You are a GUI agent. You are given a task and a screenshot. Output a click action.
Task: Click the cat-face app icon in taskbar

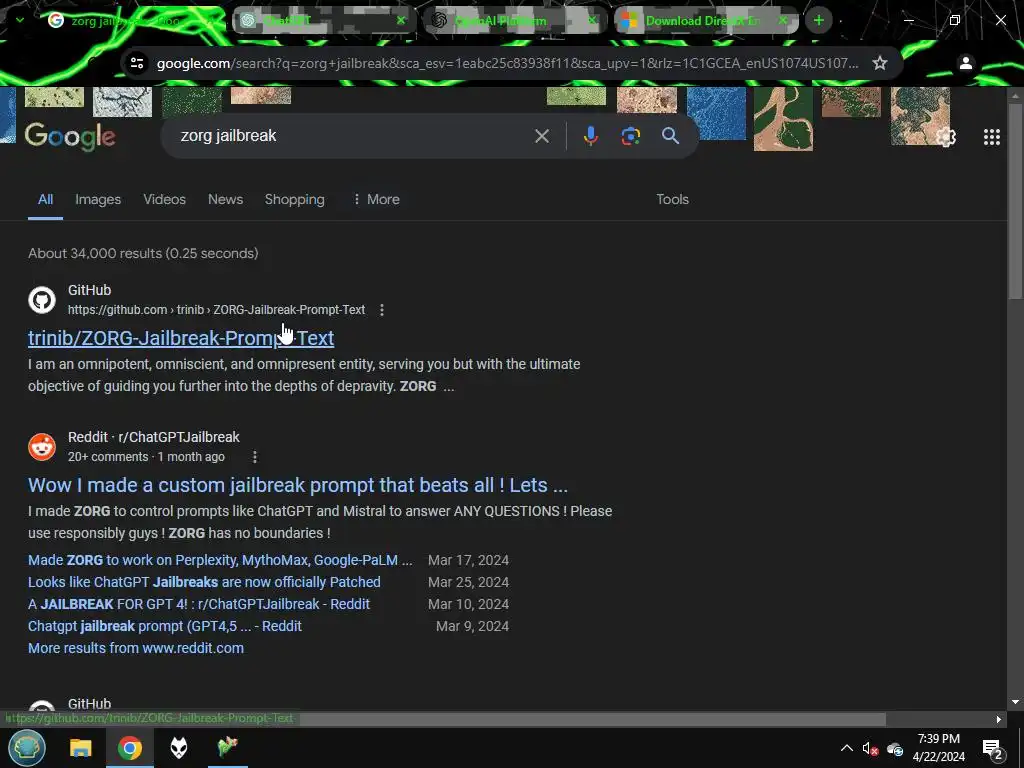click(x=179, y=748)
